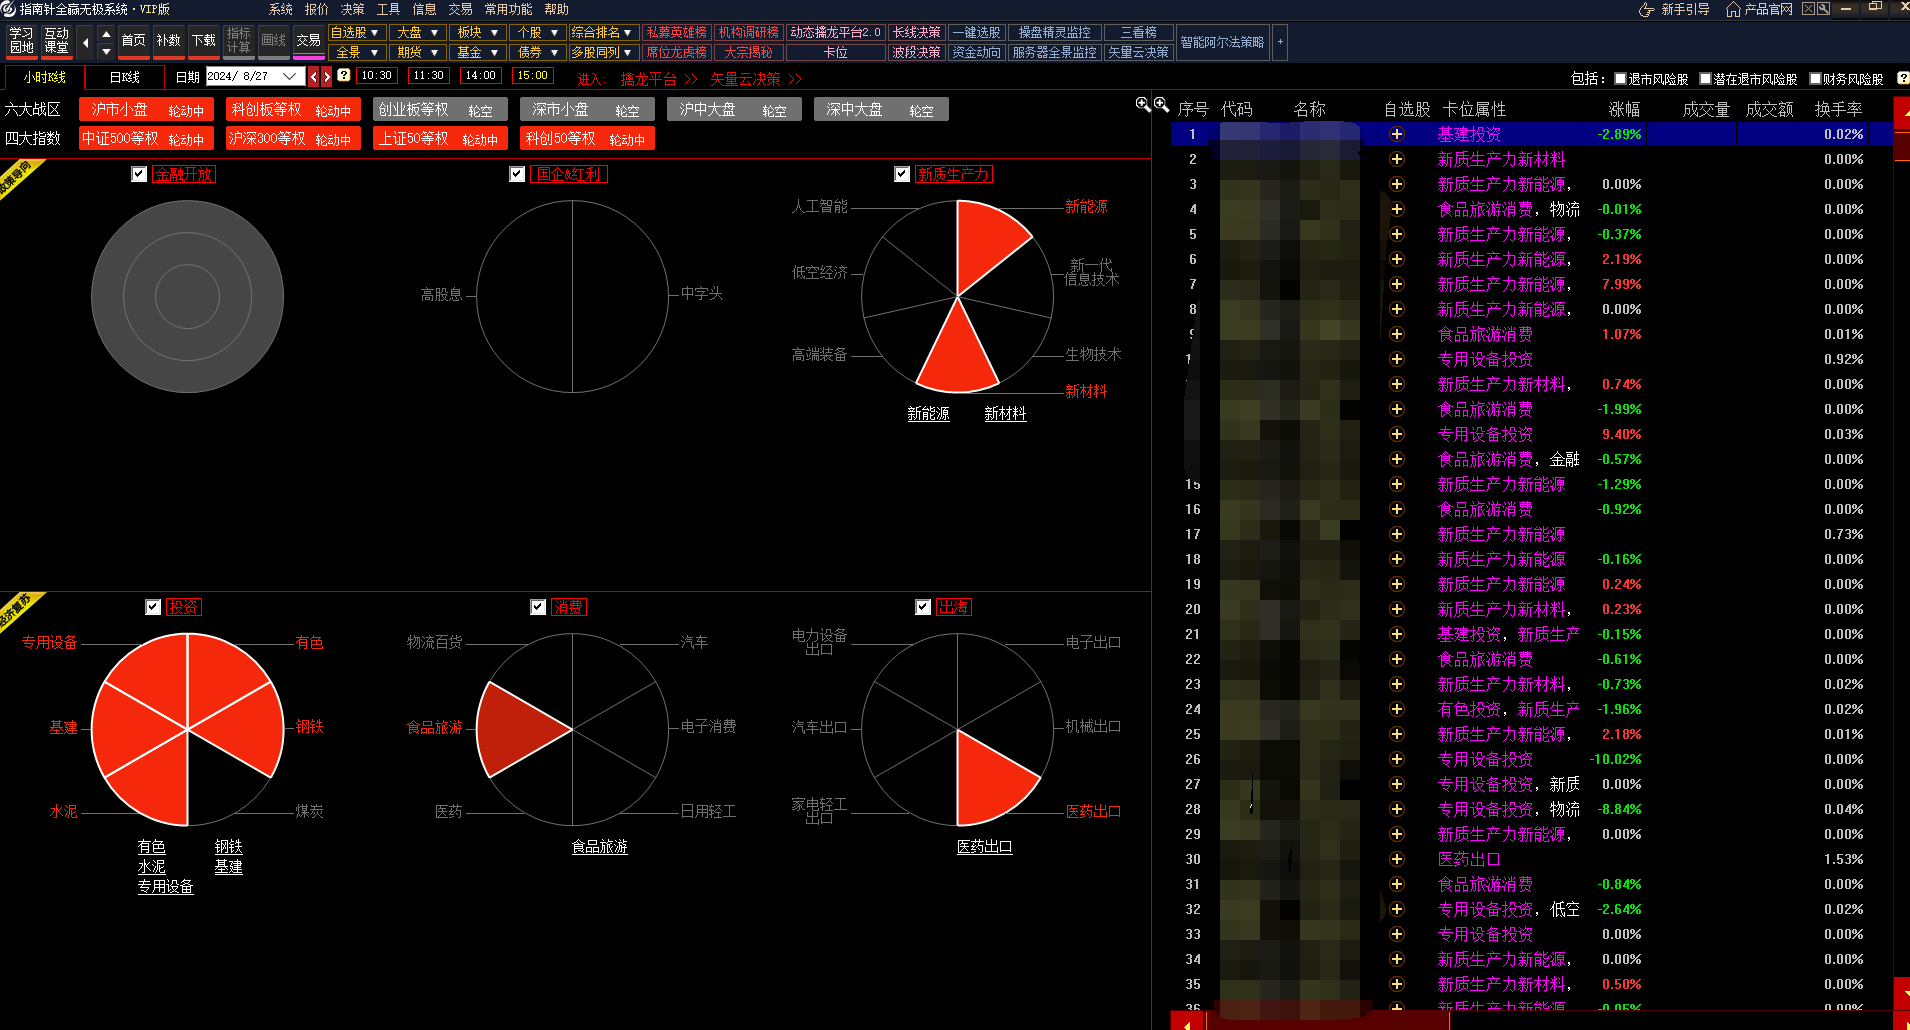Expand the 综合排名 dropdown
Viewport: 1910px width, 1030px height.
pos(602,32)
